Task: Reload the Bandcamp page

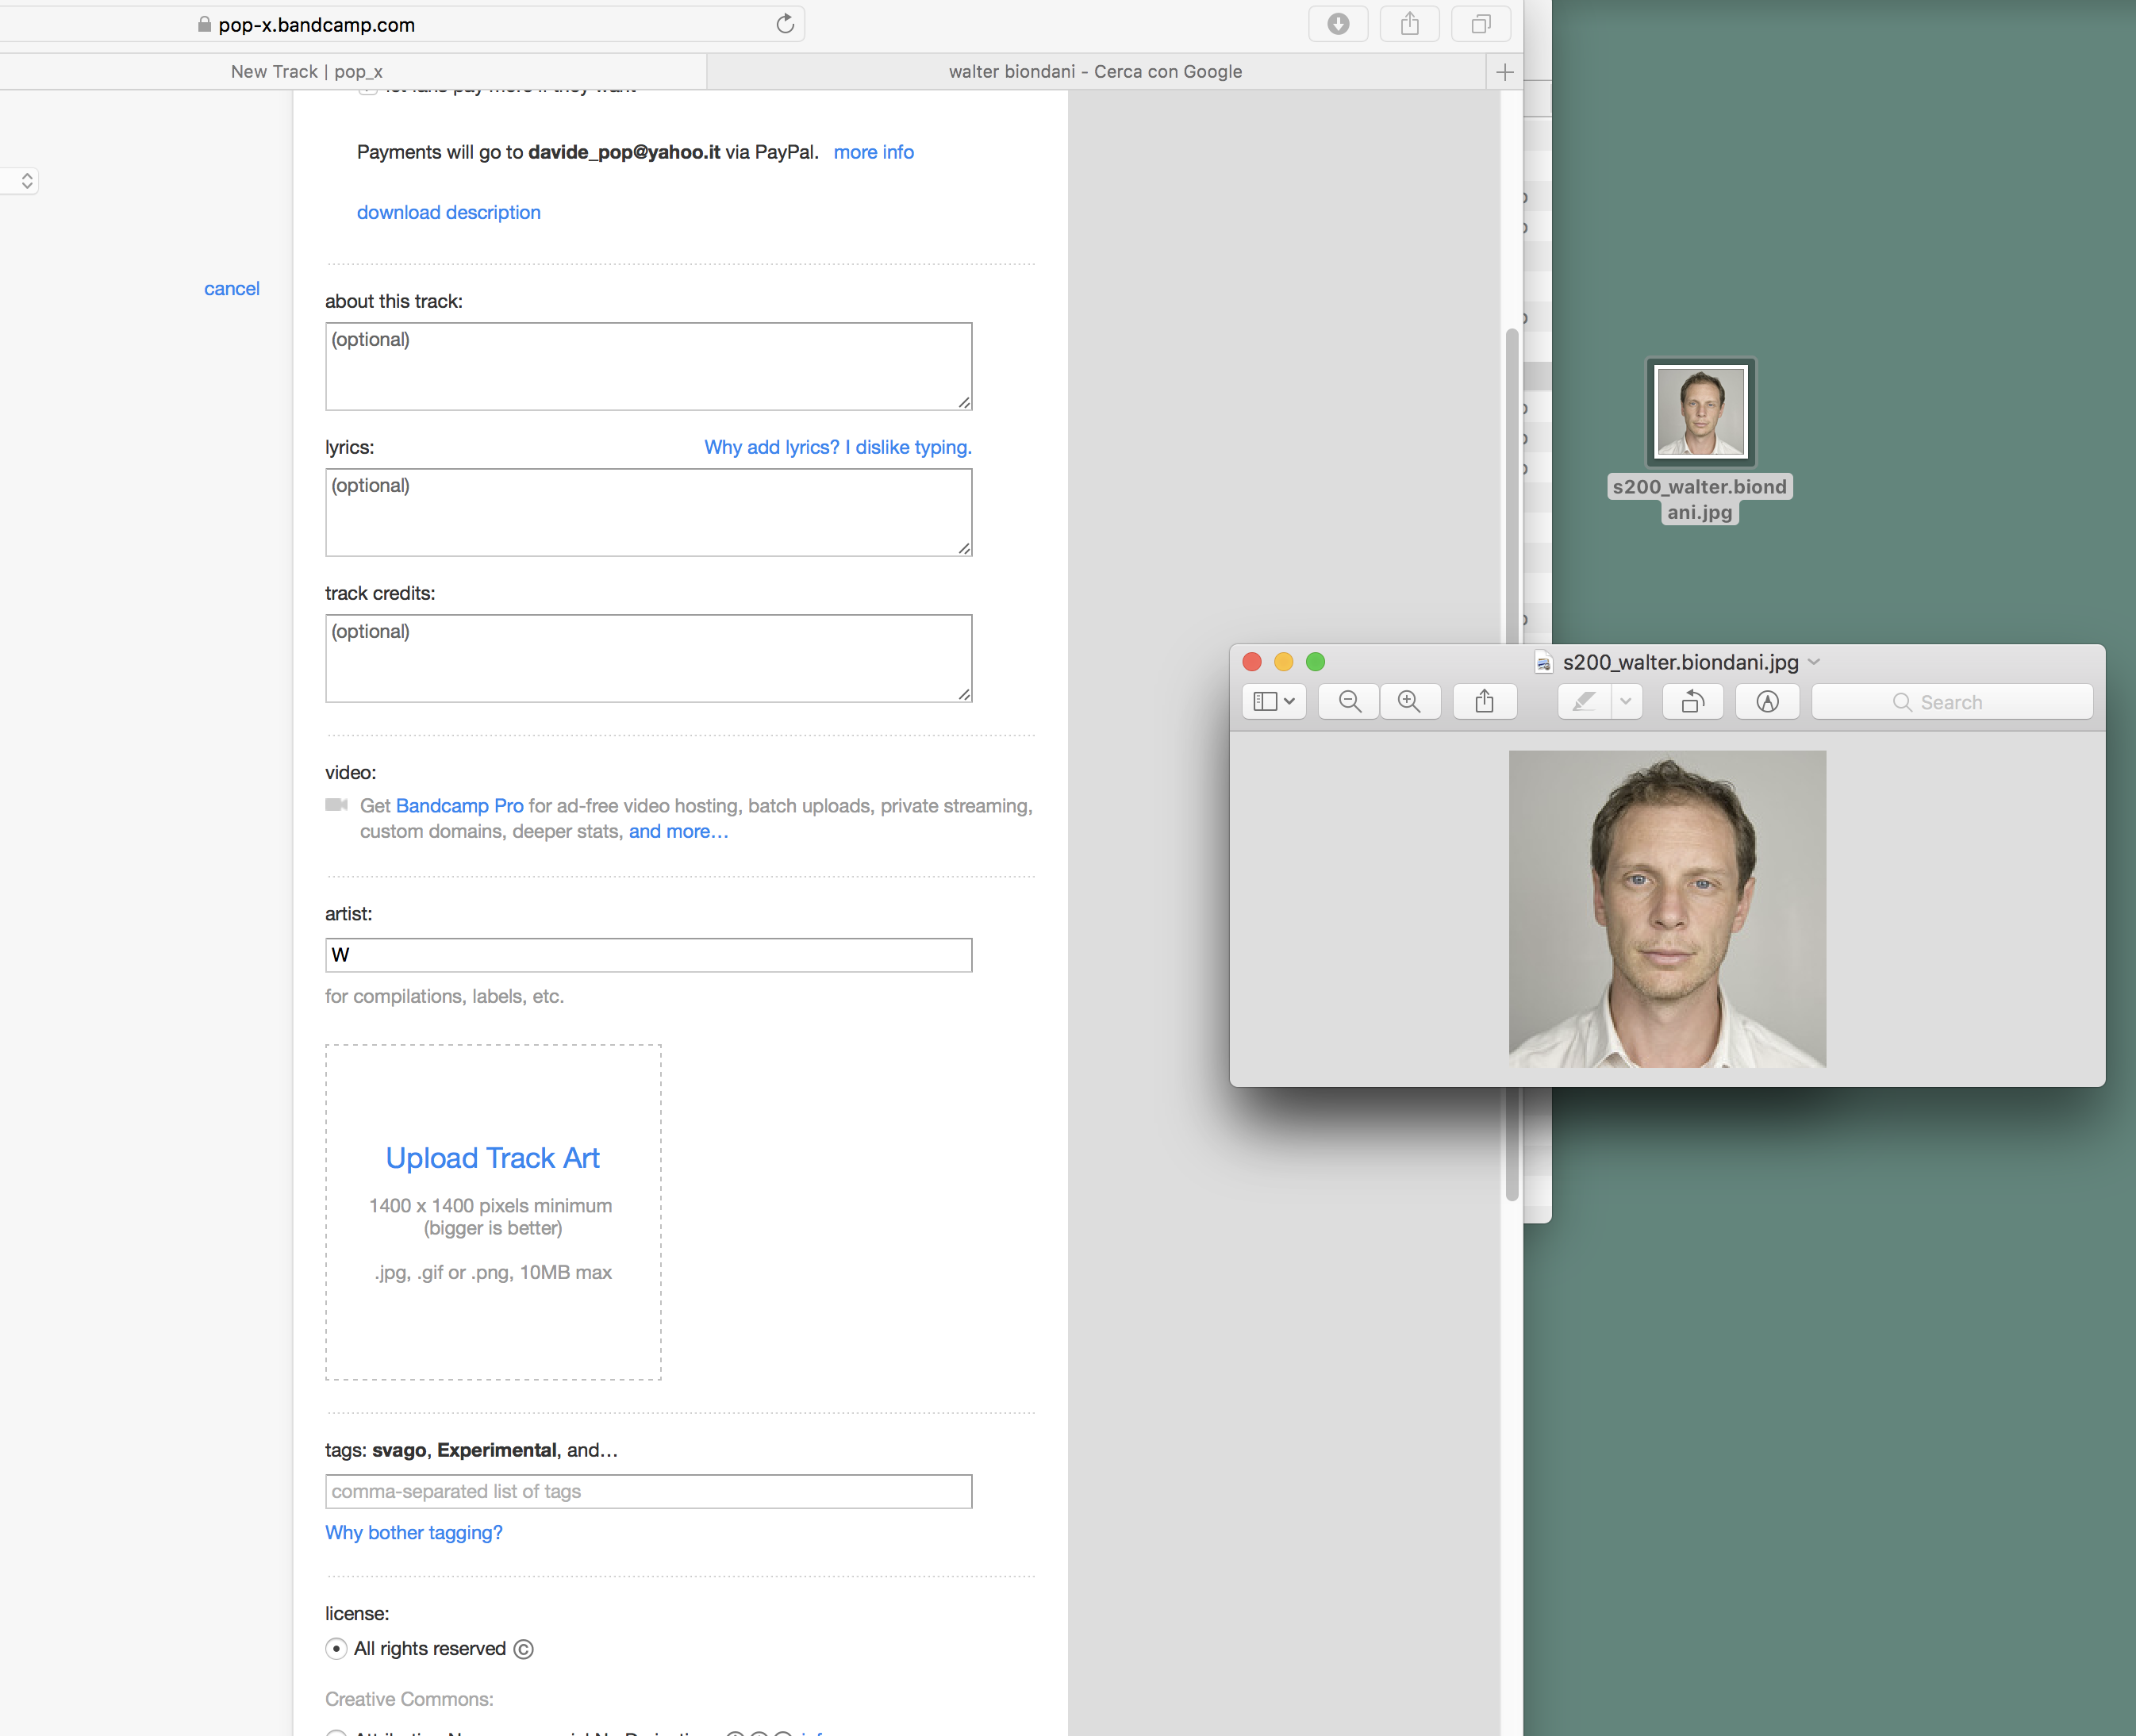Action: pos(785,24)
